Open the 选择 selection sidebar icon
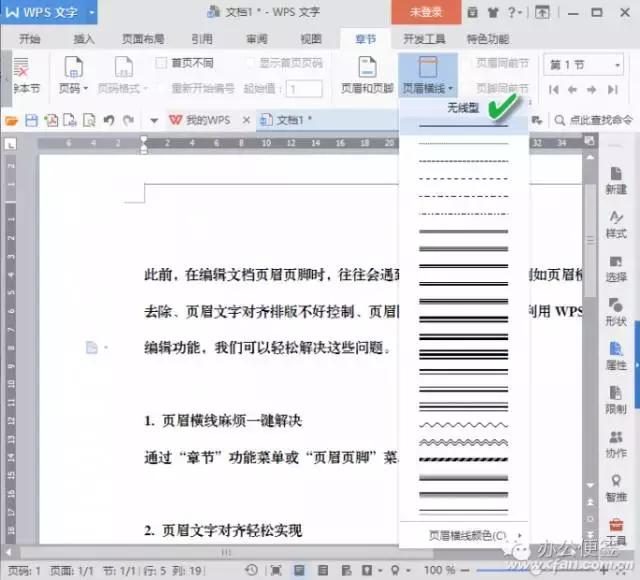Image resolution: width=640 pixels, height=580 pixels. [616, 268]
